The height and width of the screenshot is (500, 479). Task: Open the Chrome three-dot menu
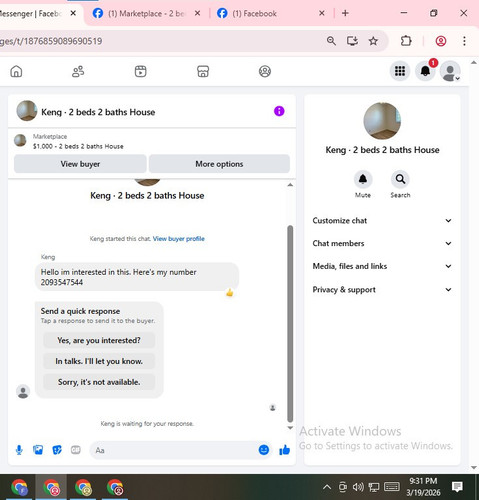464,41
